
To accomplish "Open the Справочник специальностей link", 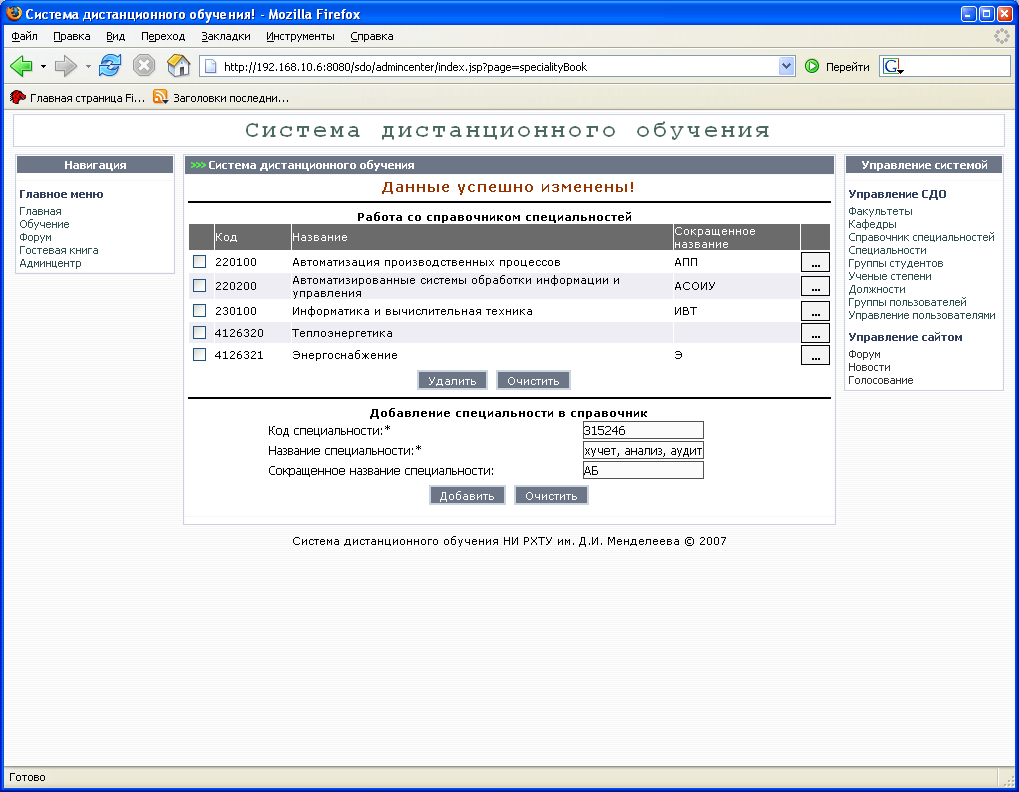I will pyautogui.click(x=921, y=237).
